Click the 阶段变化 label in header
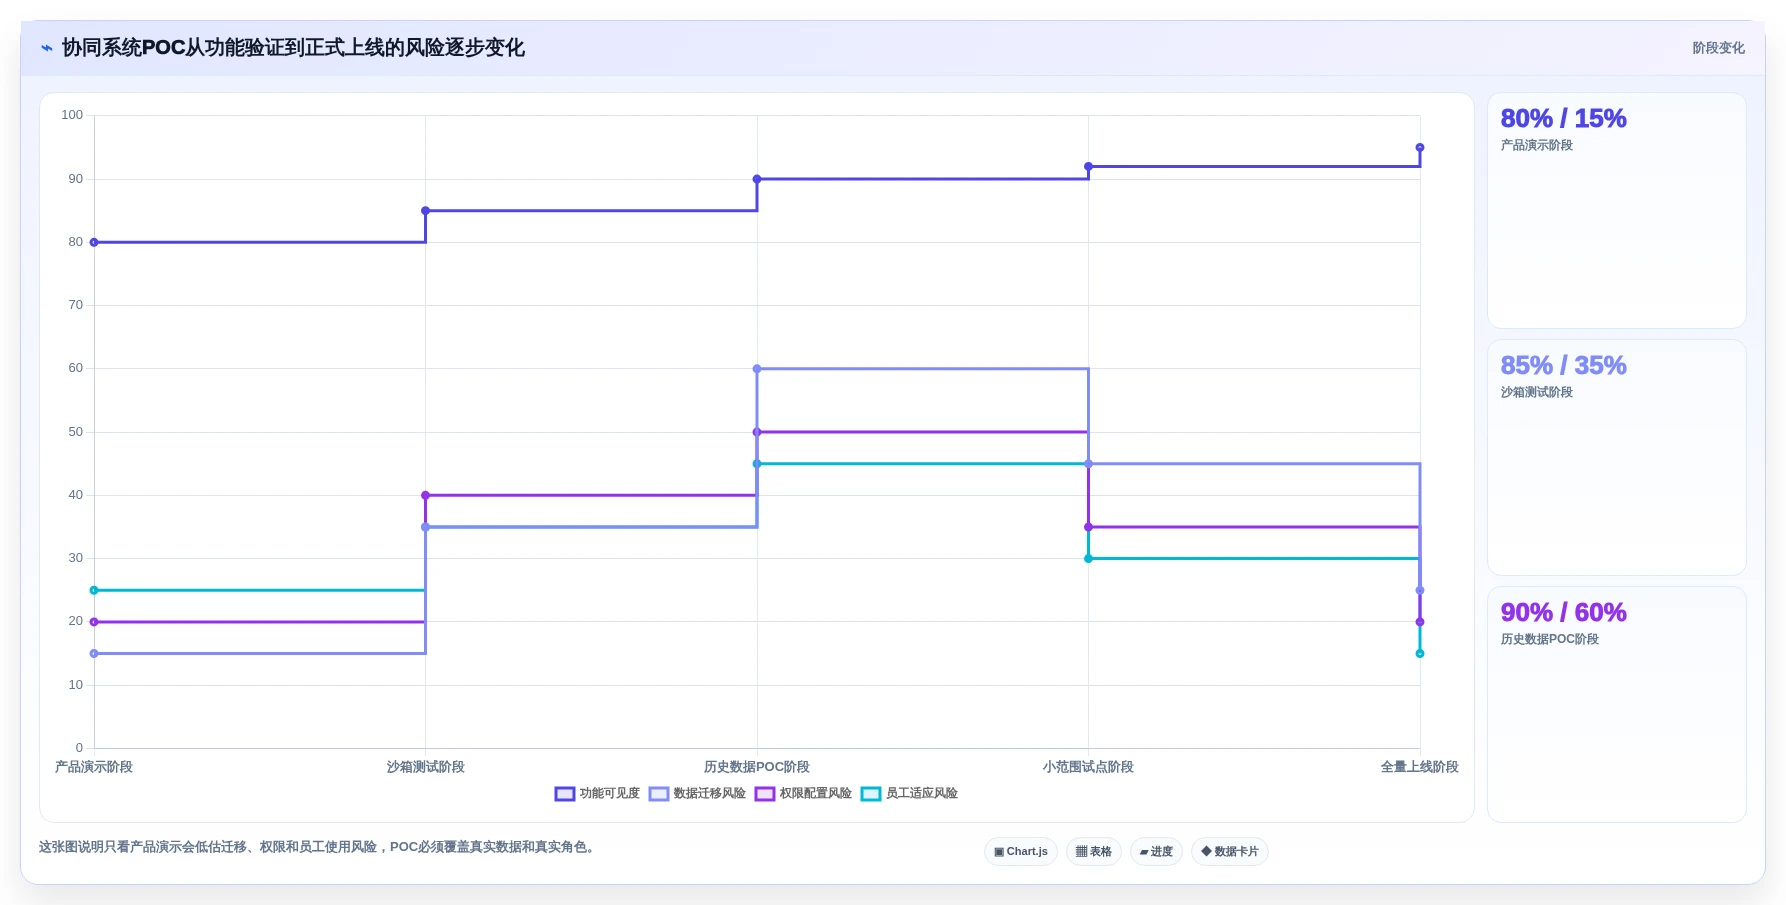This screenshot has height=905, width=1786. (x=1718, y=48)
